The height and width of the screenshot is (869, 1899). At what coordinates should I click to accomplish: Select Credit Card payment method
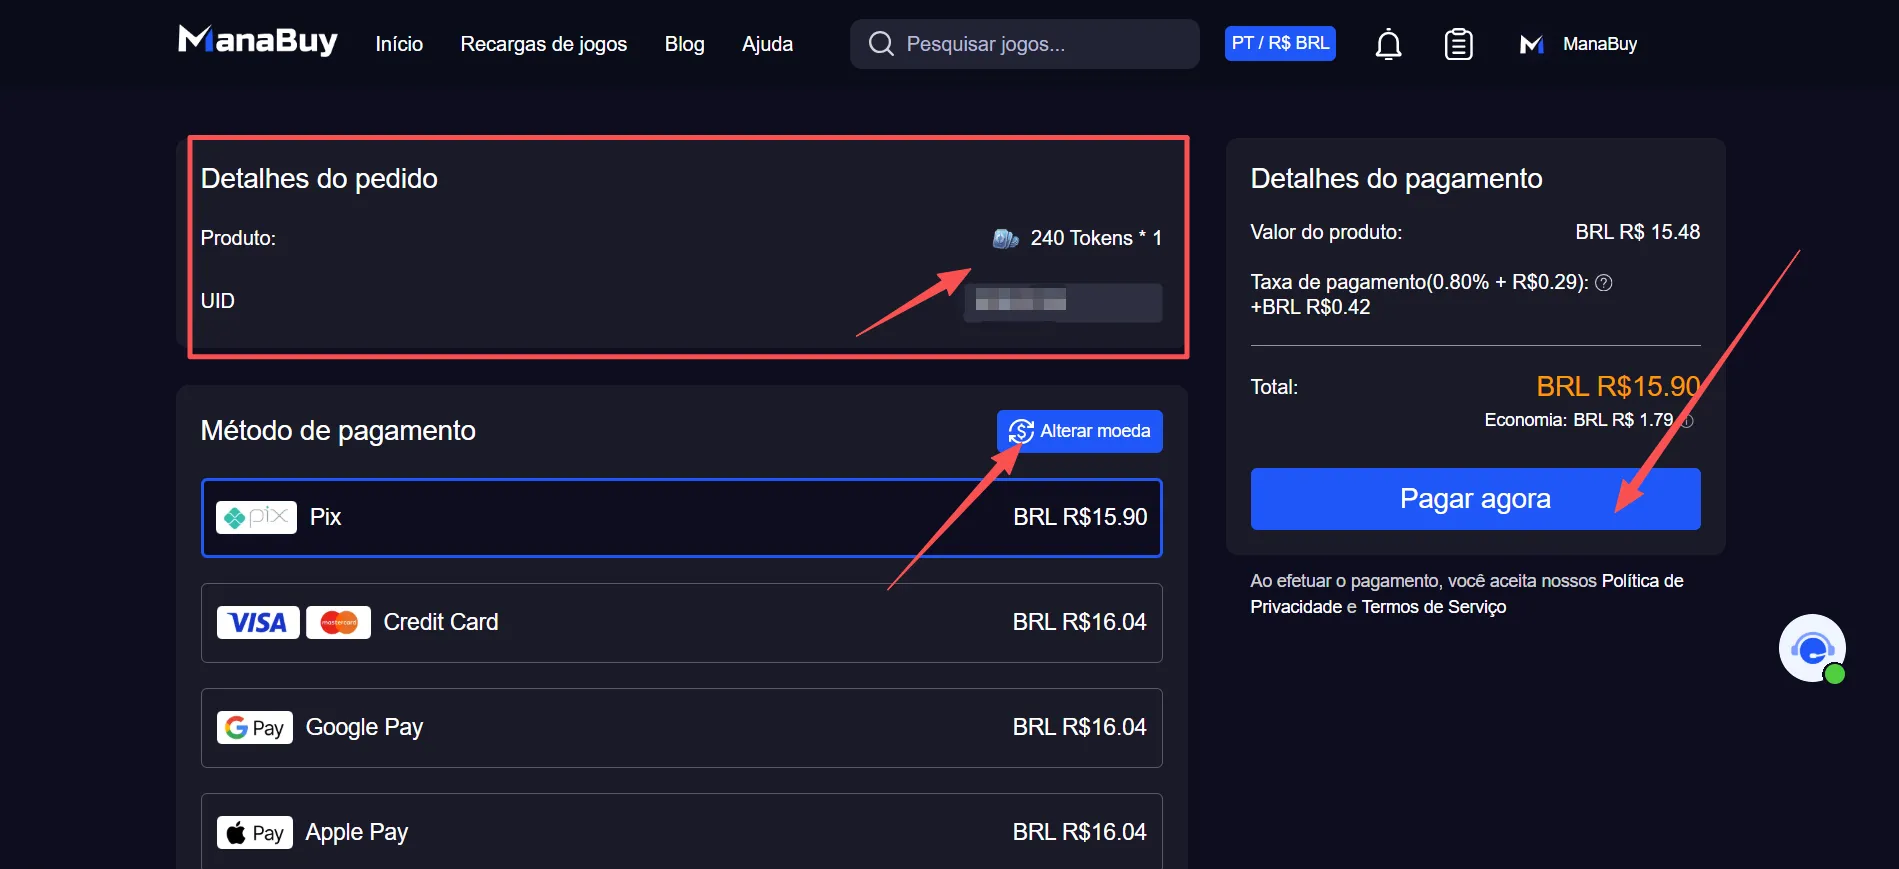pyautogui.click(x=682, y=623)
